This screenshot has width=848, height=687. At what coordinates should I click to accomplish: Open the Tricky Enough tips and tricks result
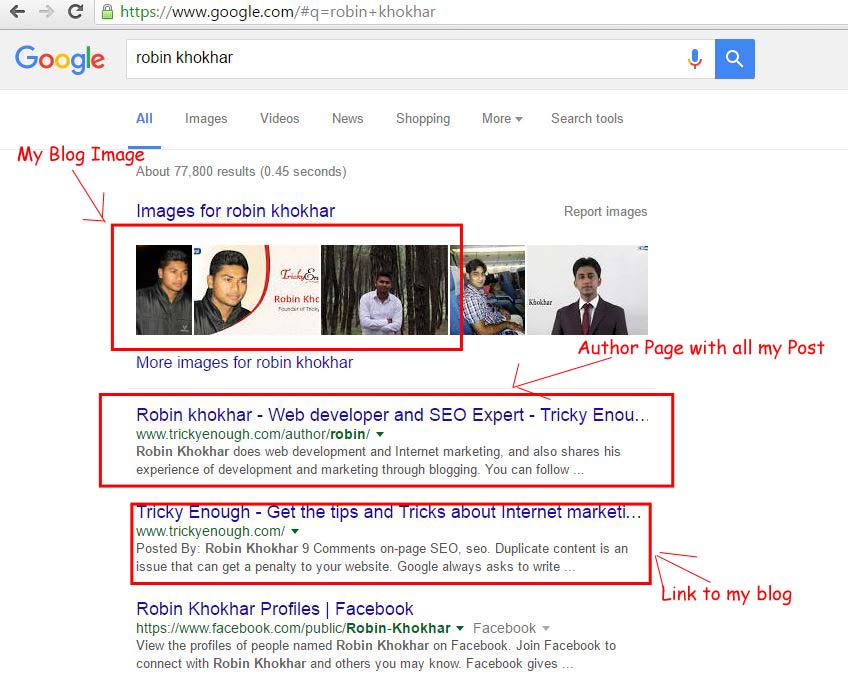[x=388, y=512]
